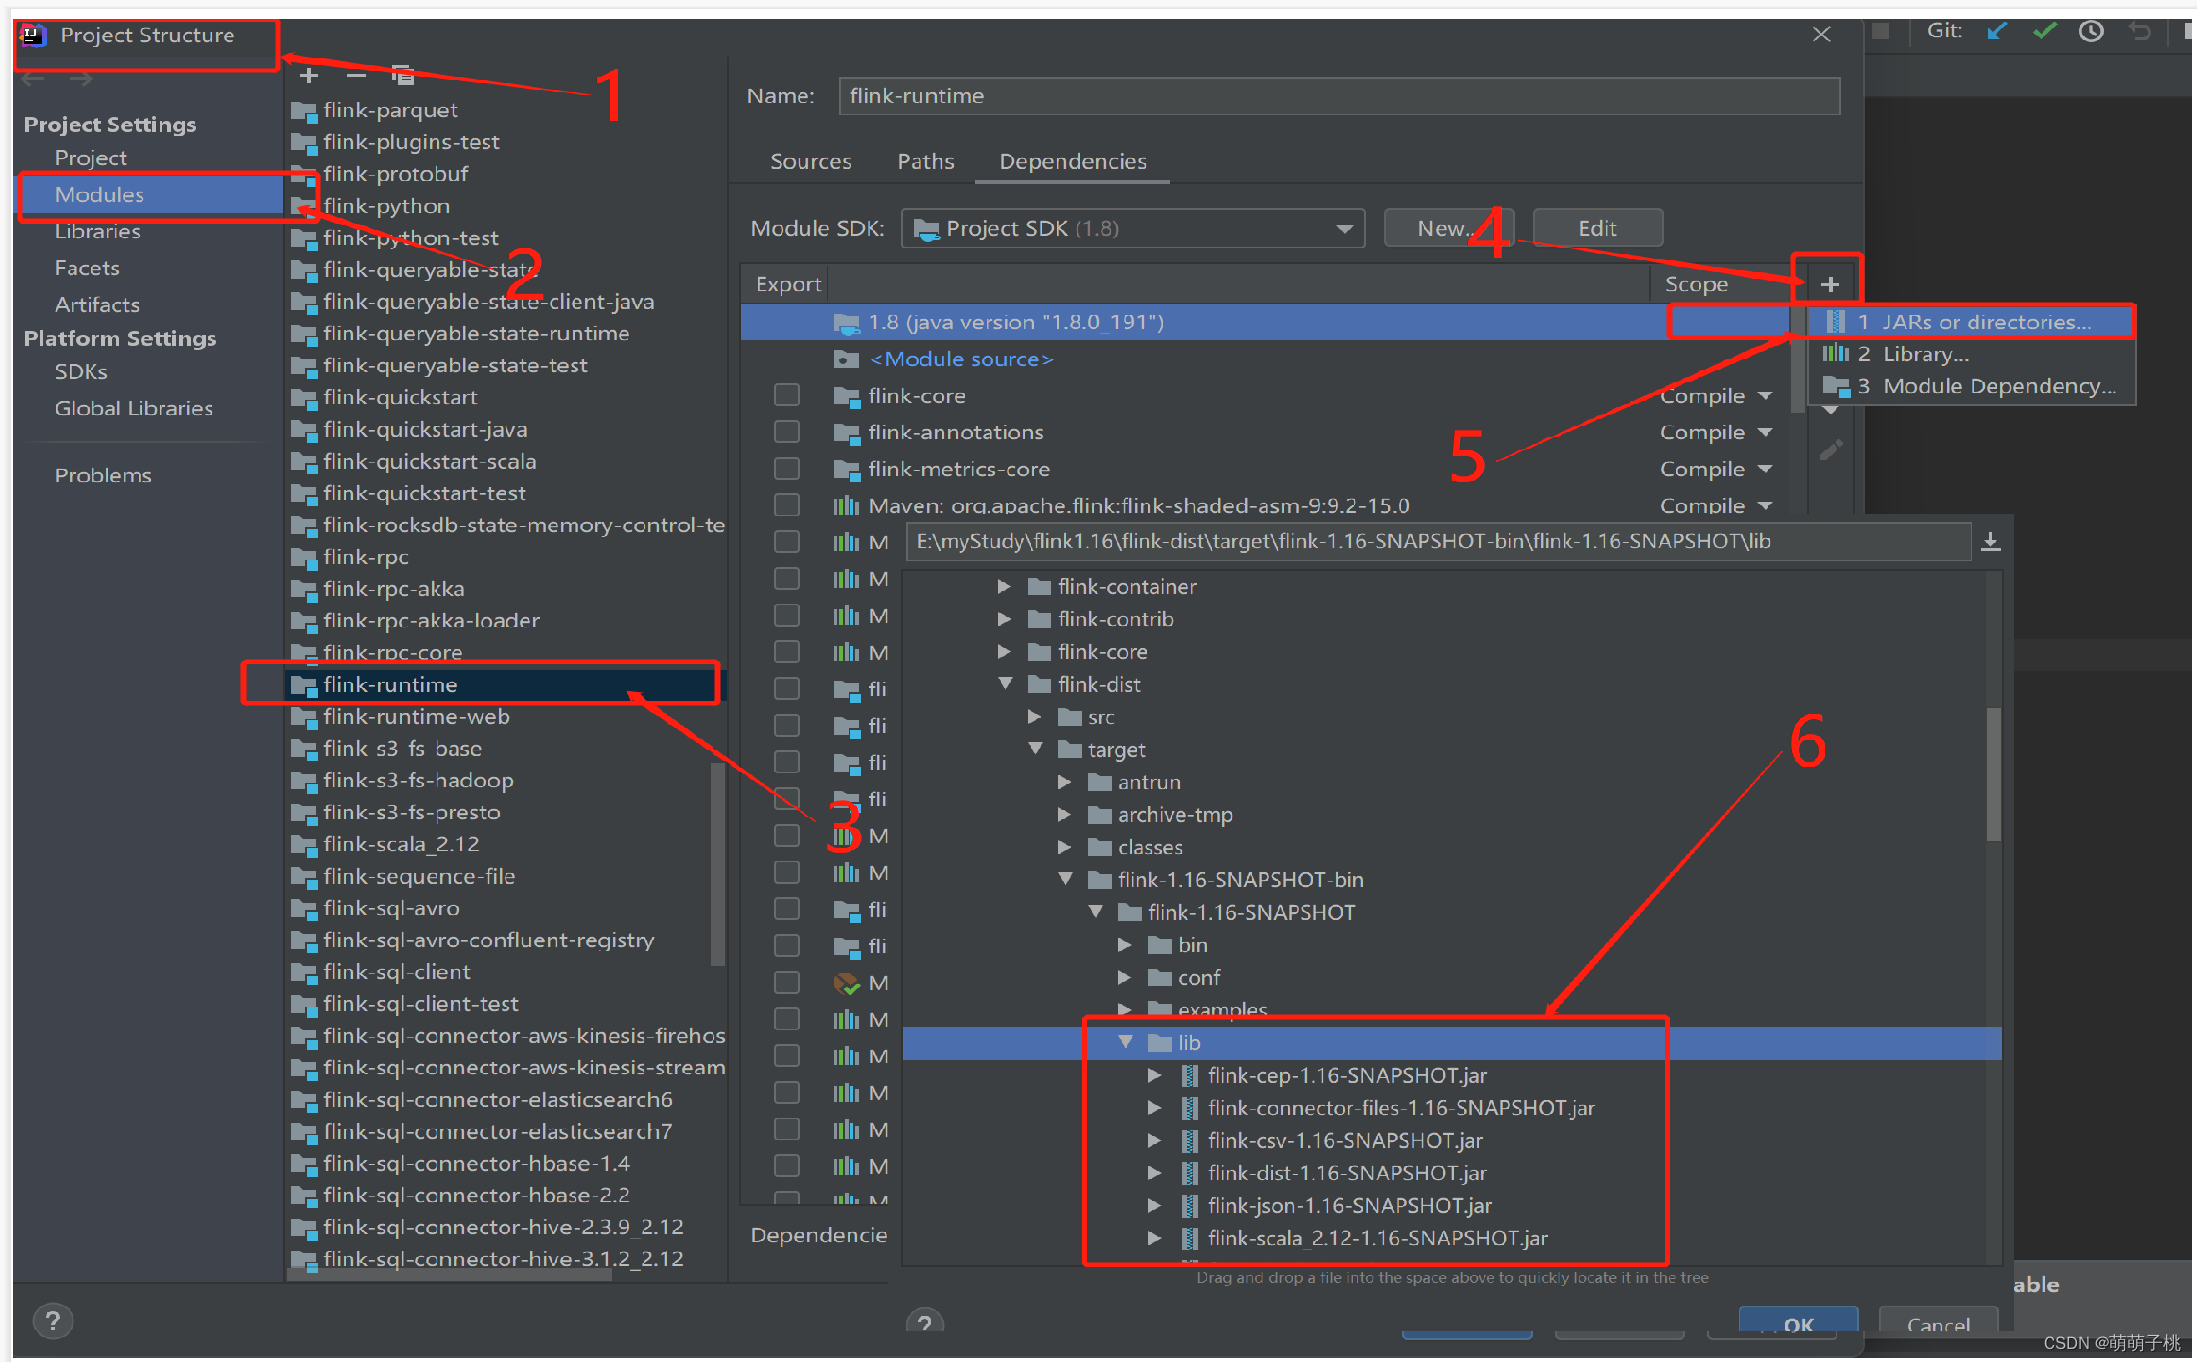Screen dimensions: 2197x1362
Task: Toggle export checkbox next to green check icon
Action: pos(787,983)
